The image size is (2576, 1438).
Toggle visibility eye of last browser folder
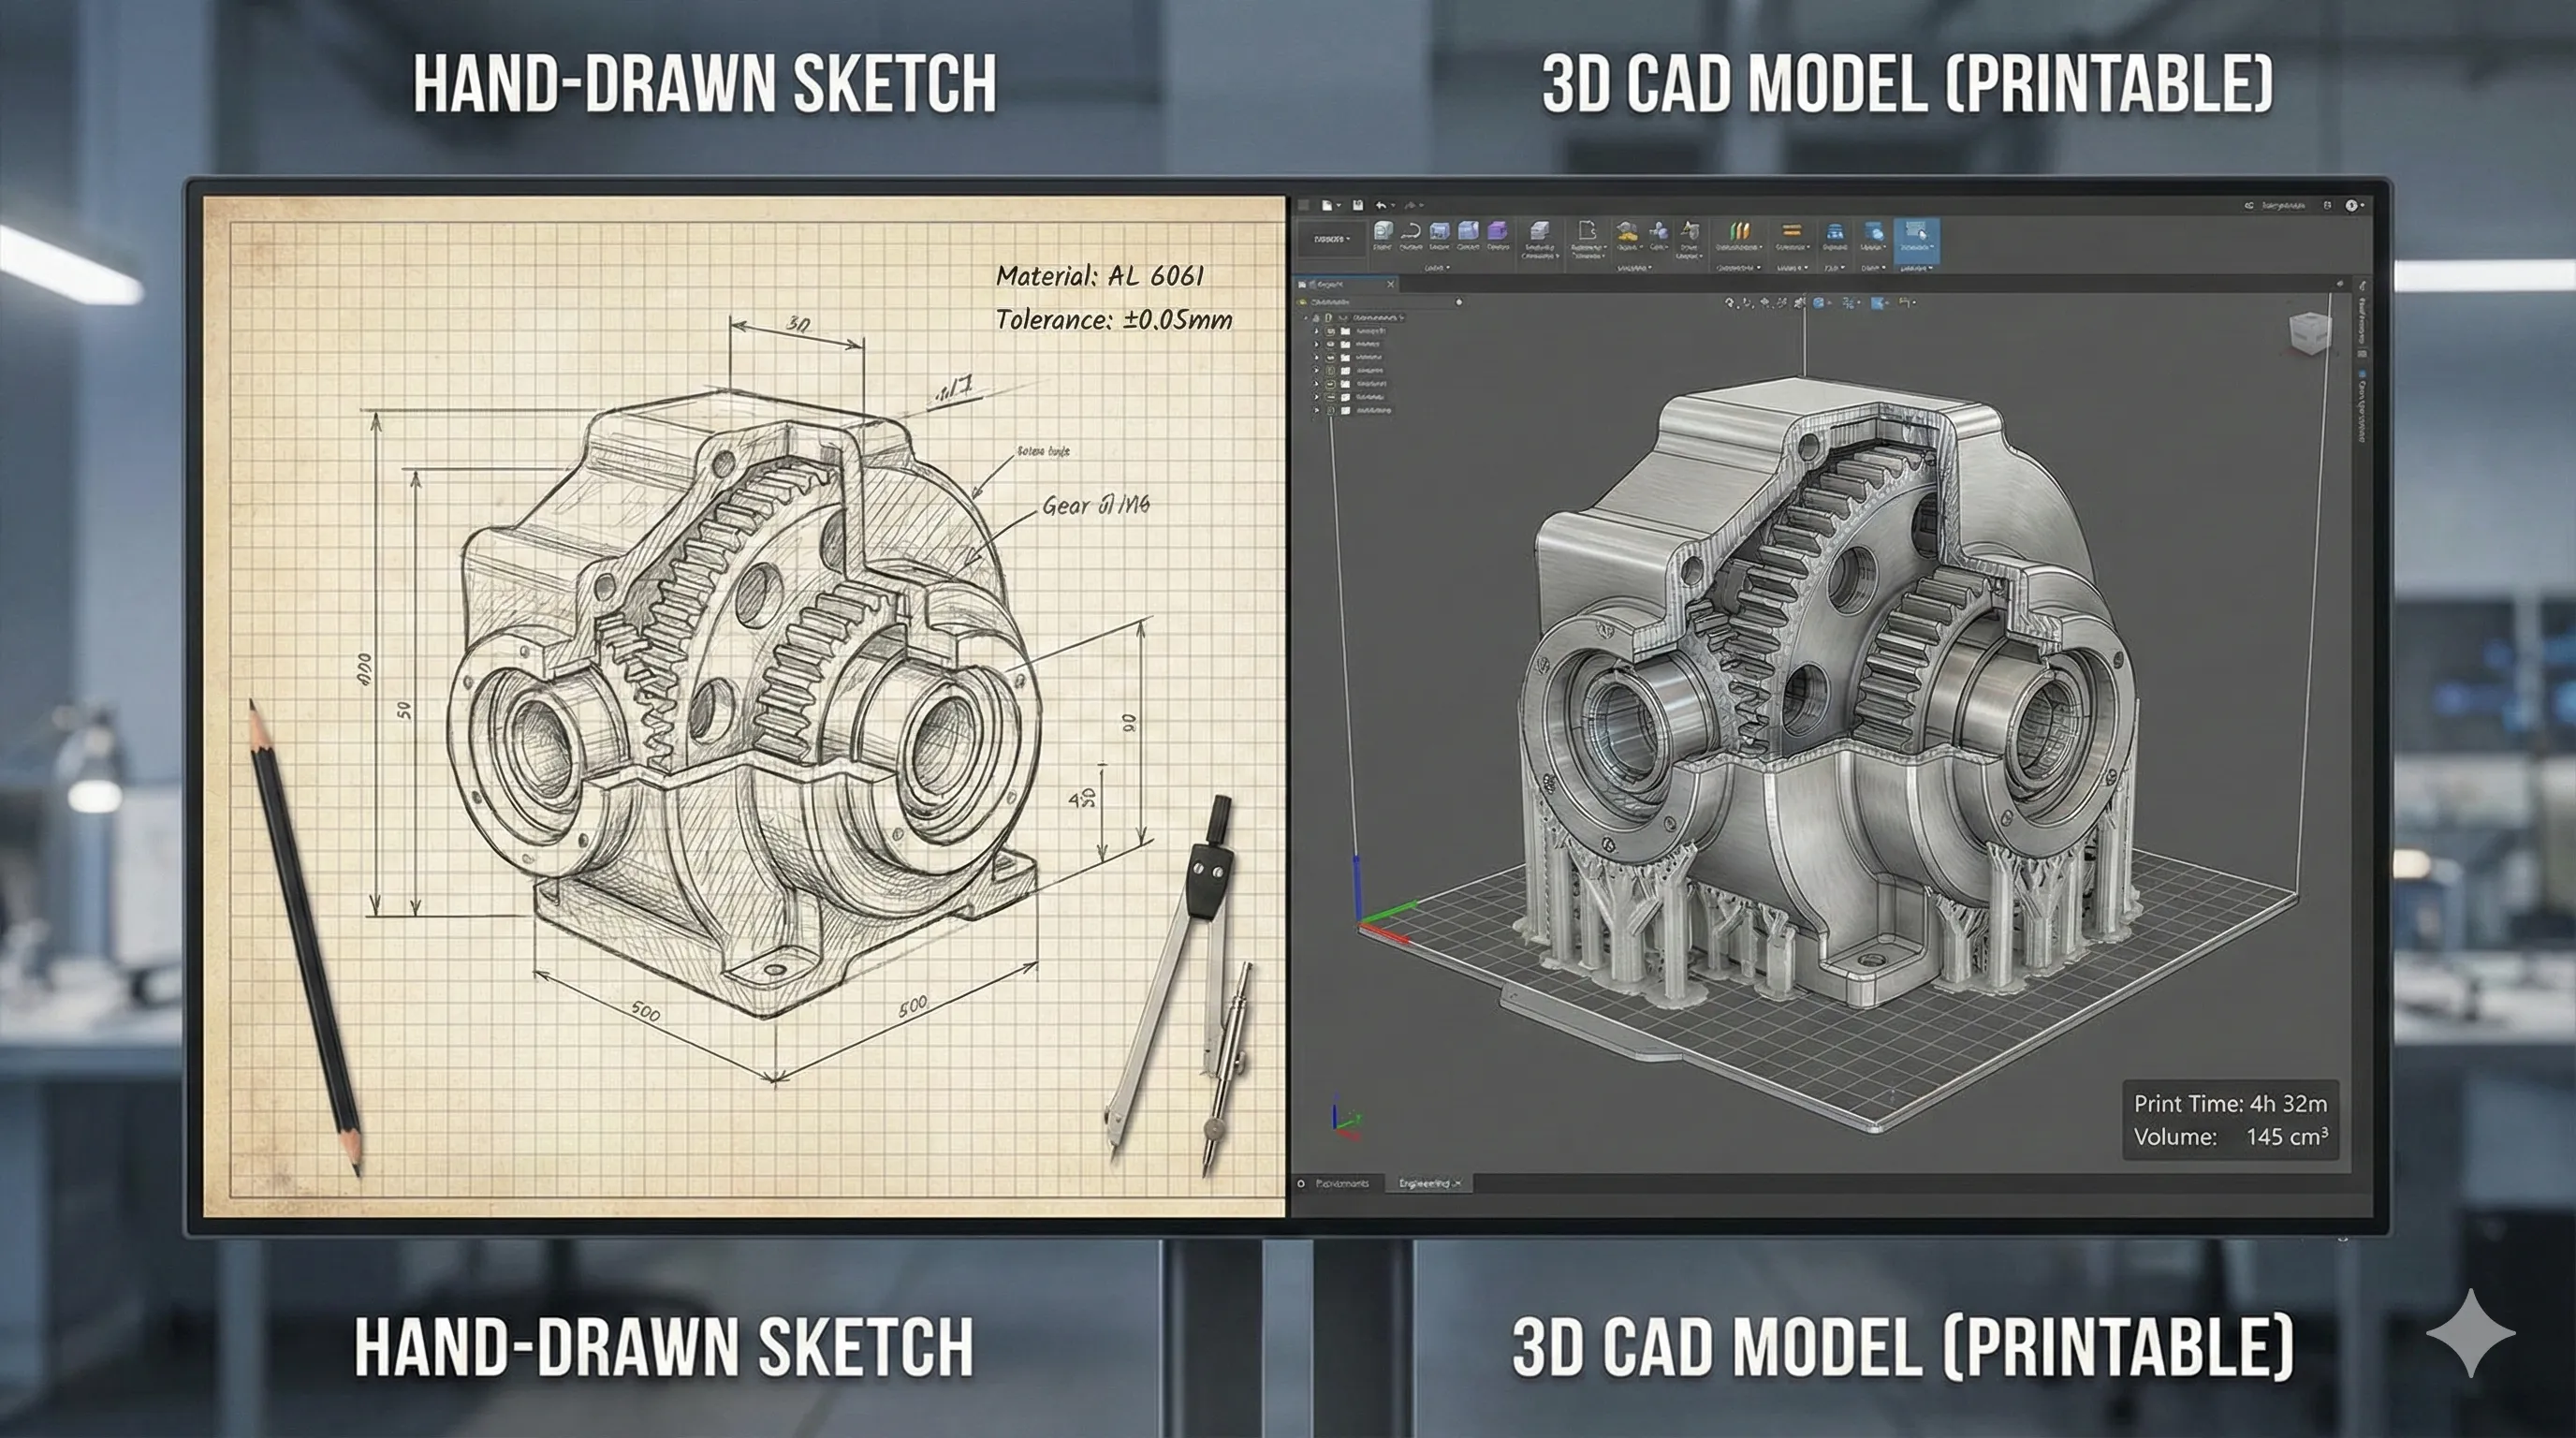pos(1331,411)
